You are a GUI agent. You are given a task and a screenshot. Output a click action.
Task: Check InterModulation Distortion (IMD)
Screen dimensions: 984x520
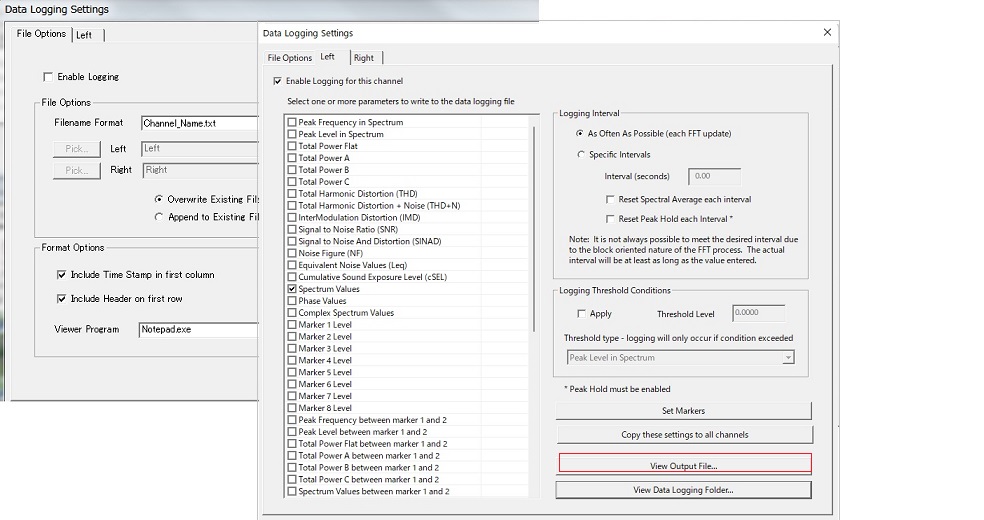tap(292, 218)
